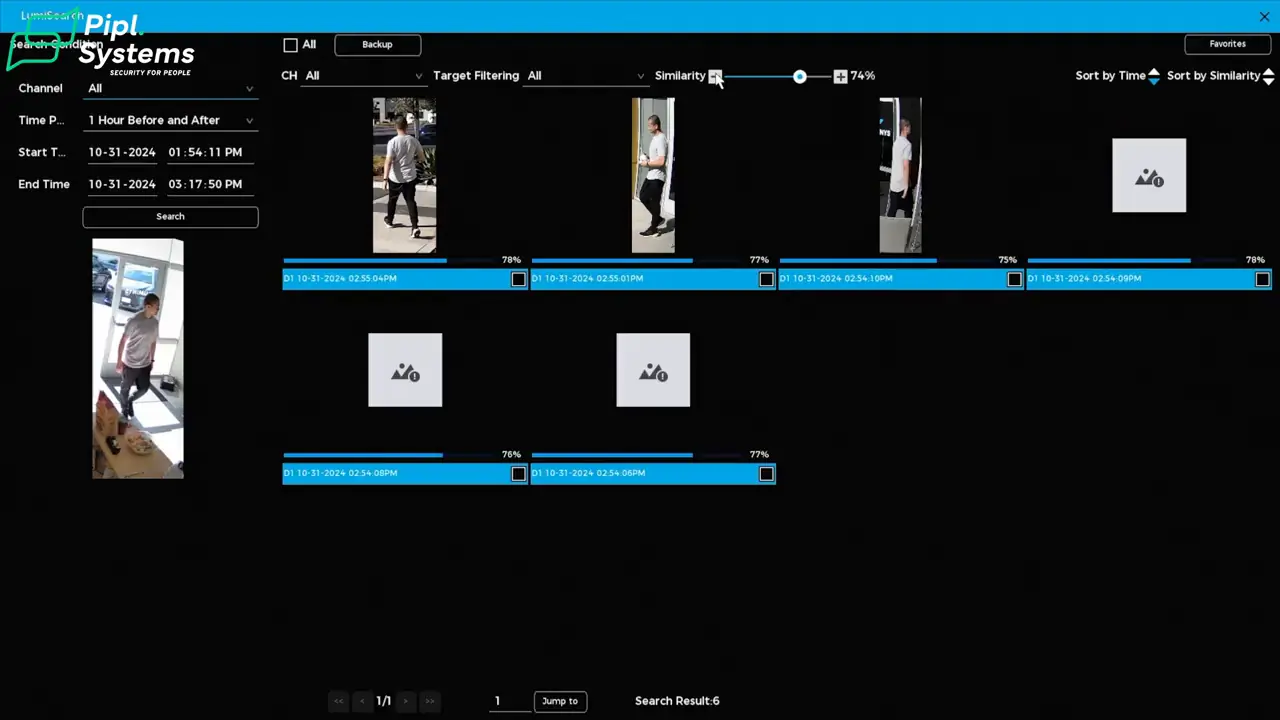Expand the Target Filtering dropdown

[586, 76]
